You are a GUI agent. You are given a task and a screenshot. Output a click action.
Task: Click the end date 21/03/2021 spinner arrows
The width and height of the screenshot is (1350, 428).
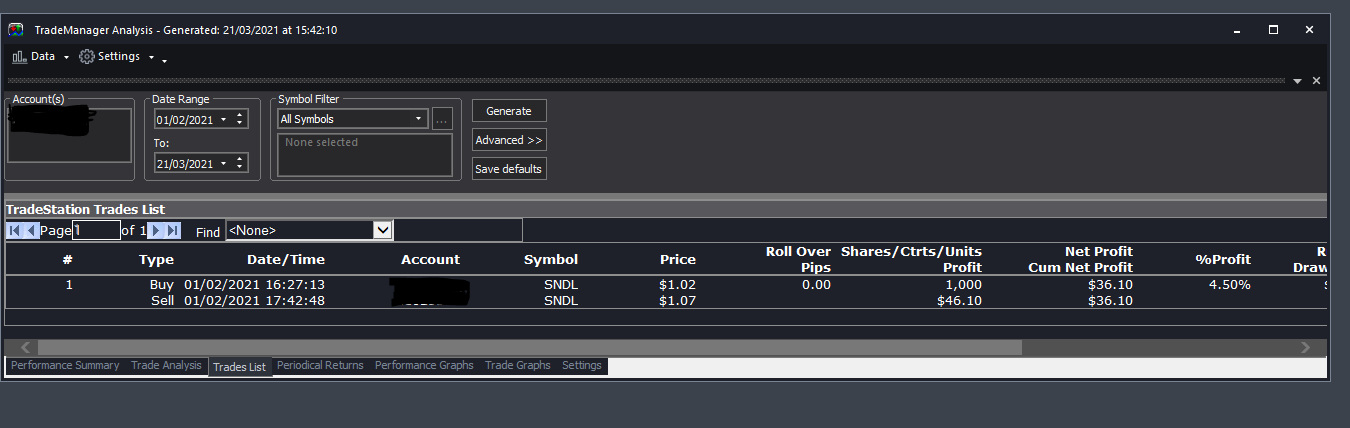coord(240,163)
